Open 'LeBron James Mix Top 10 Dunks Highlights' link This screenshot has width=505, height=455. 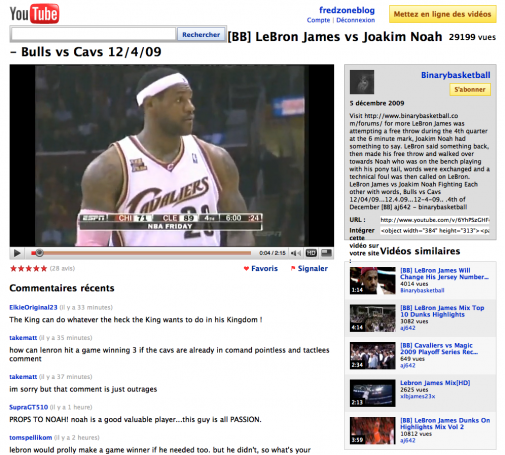[x=442, y=311]
